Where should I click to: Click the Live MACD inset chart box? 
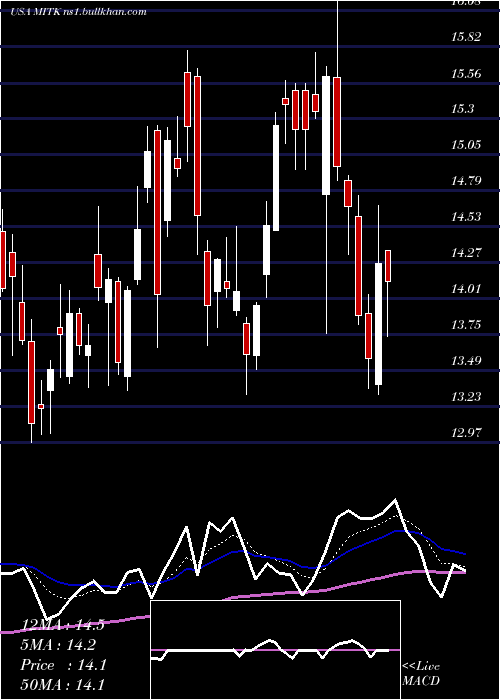coord(275,650)
